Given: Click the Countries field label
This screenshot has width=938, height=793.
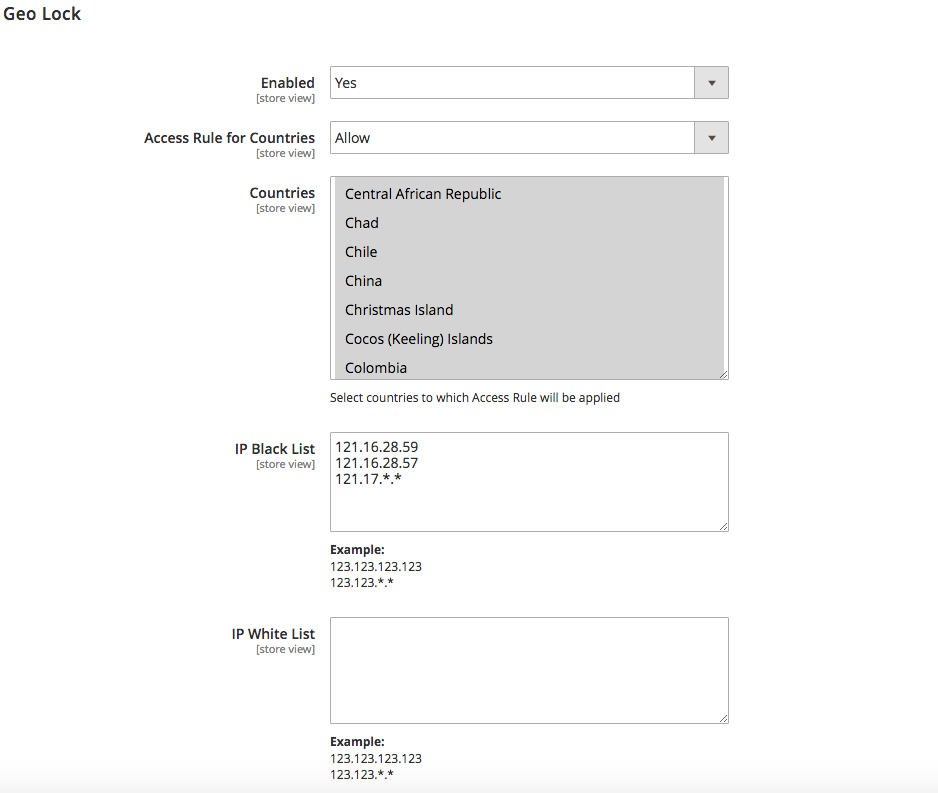Looking at the screenshot, I should [x=282, y=193].
